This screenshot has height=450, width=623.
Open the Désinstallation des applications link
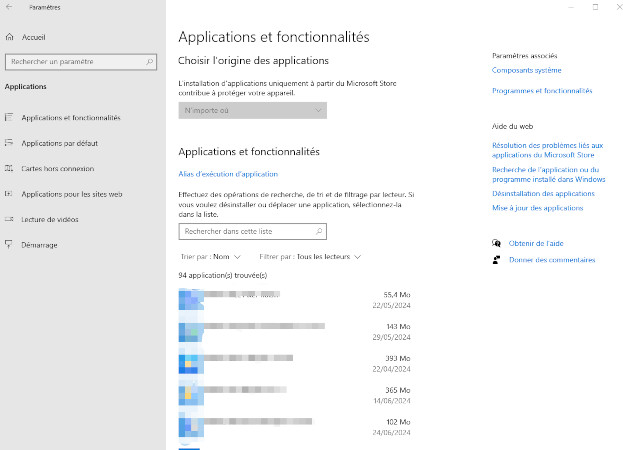[543, 193]
